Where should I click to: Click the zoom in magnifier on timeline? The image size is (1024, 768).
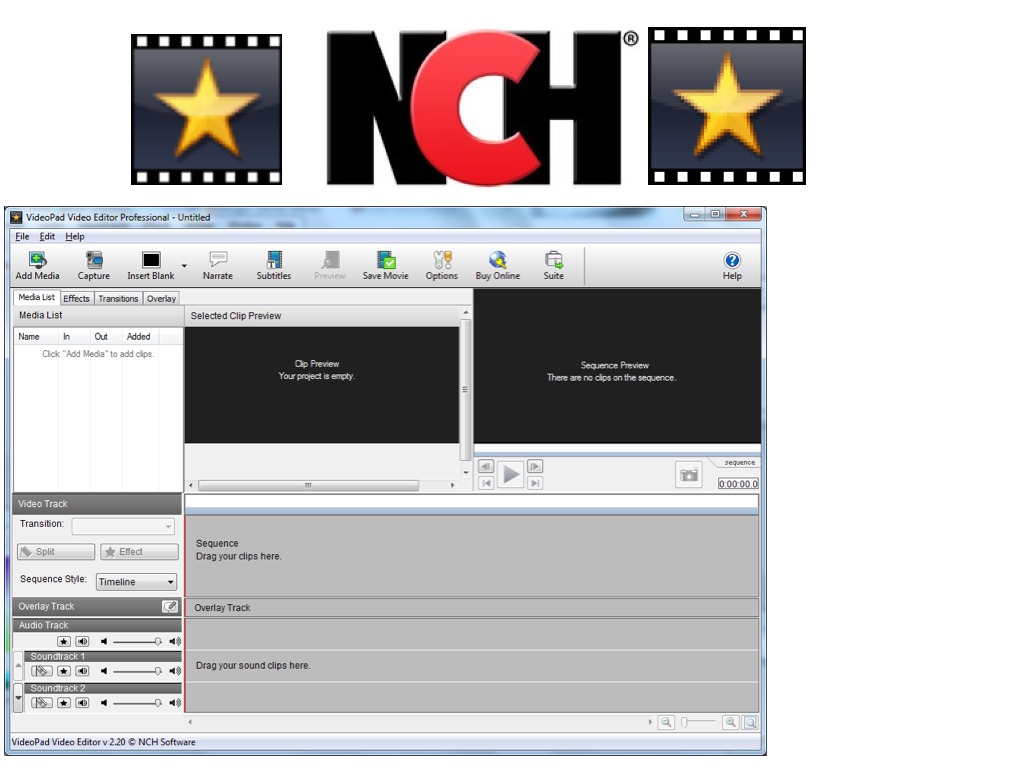point(731,722)
